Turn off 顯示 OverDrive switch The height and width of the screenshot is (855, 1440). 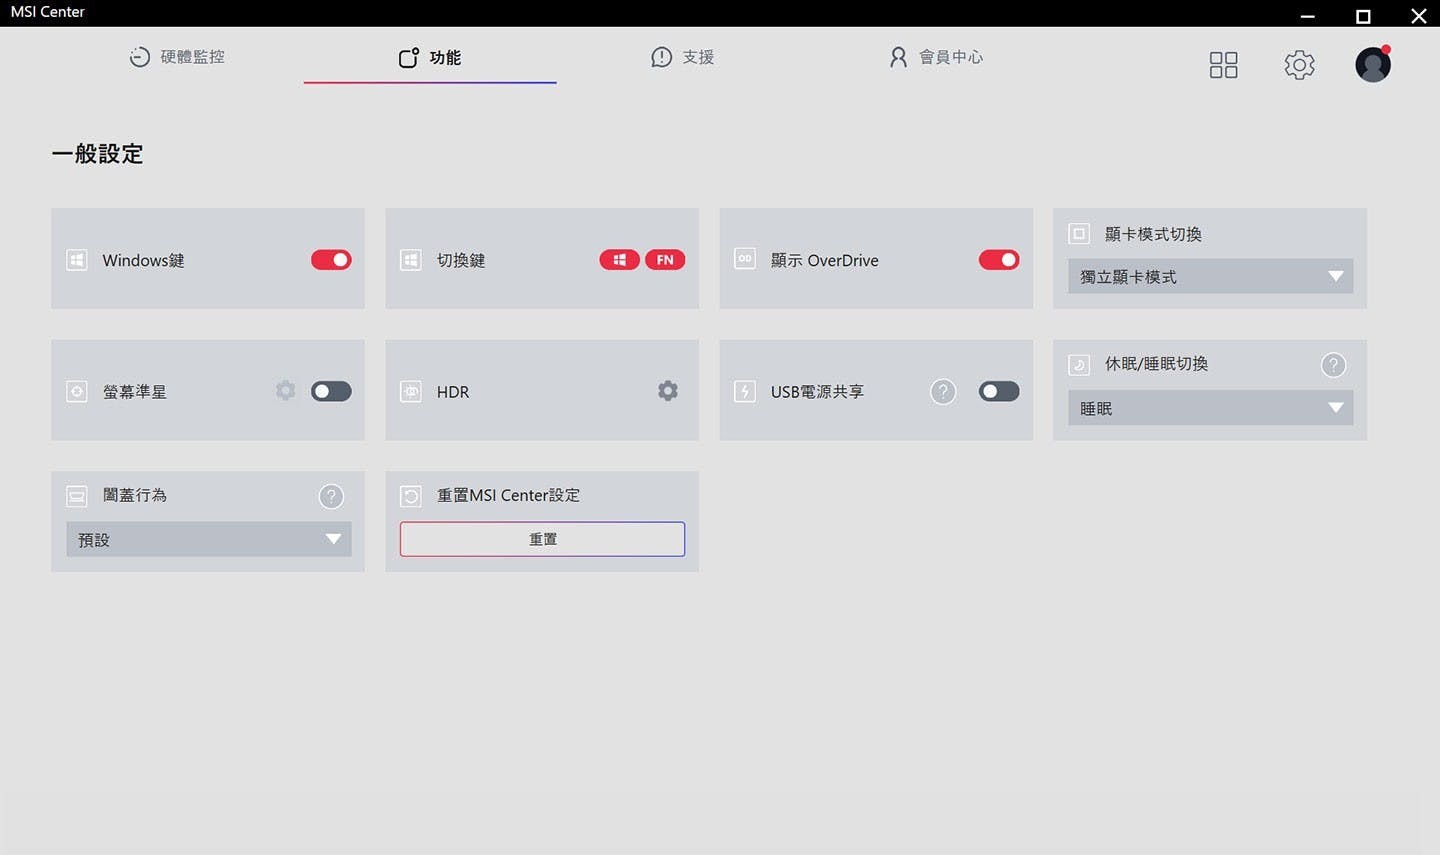click(999, 260)
